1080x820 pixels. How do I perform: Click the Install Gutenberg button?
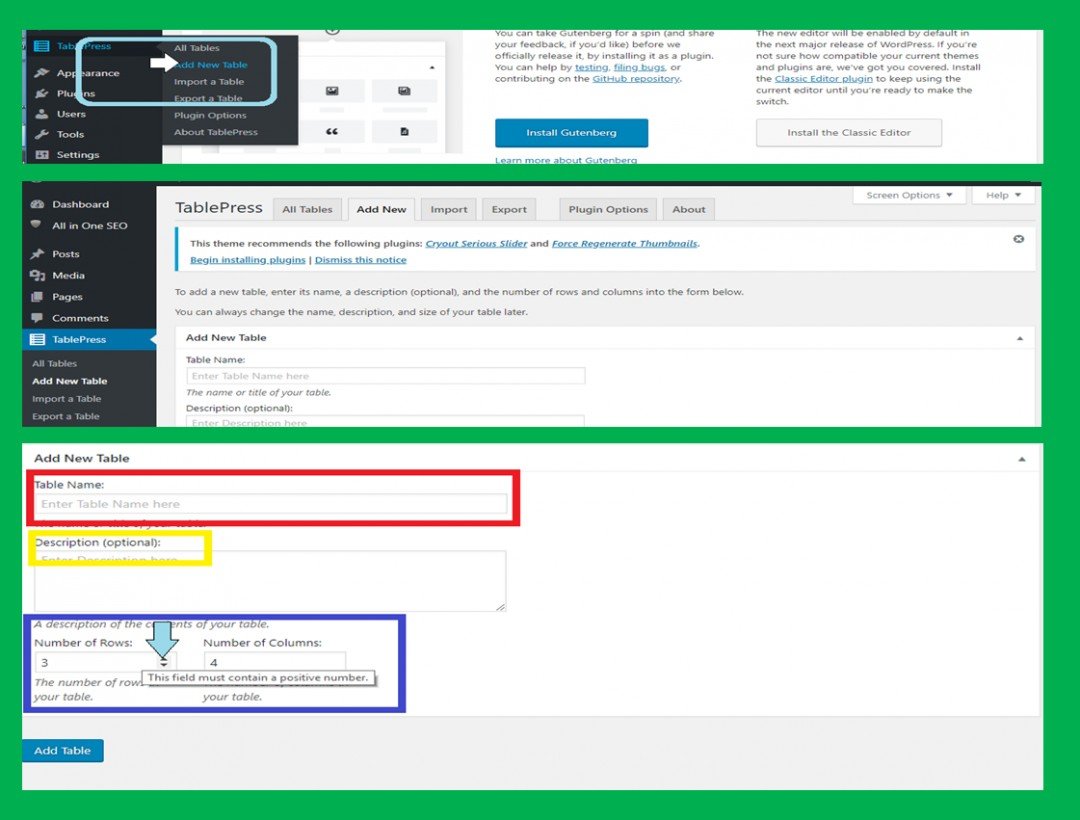pyautogui.click(x=571, y=133)
